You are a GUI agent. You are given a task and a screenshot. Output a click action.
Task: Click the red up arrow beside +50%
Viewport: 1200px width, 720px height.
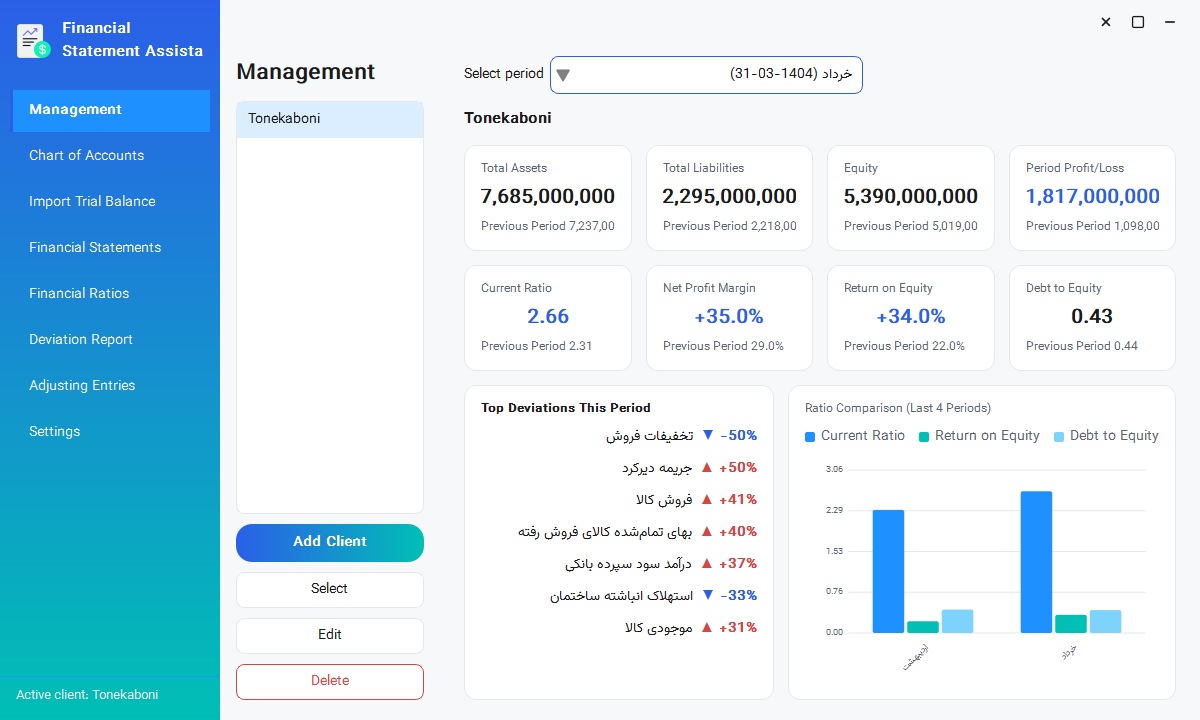(x=706, y=467)
